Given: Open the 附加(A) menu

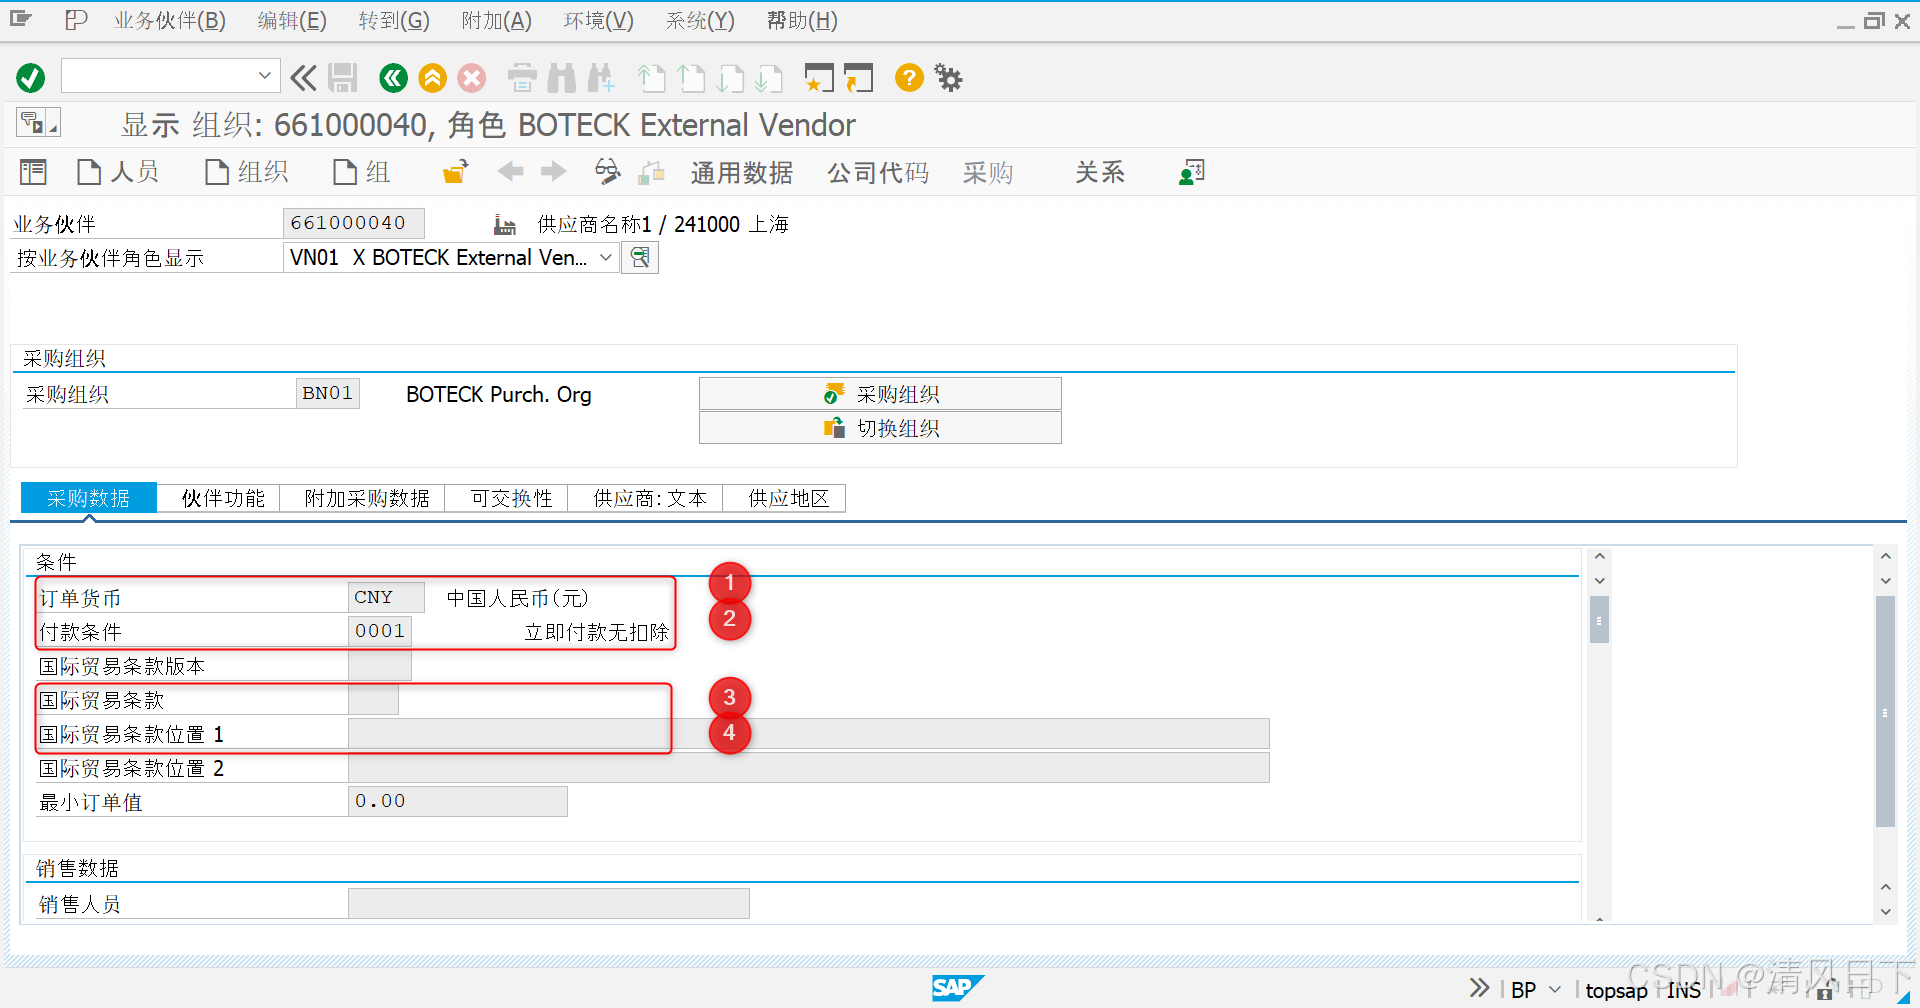Looking at the screenshot, I should (497, 20).
